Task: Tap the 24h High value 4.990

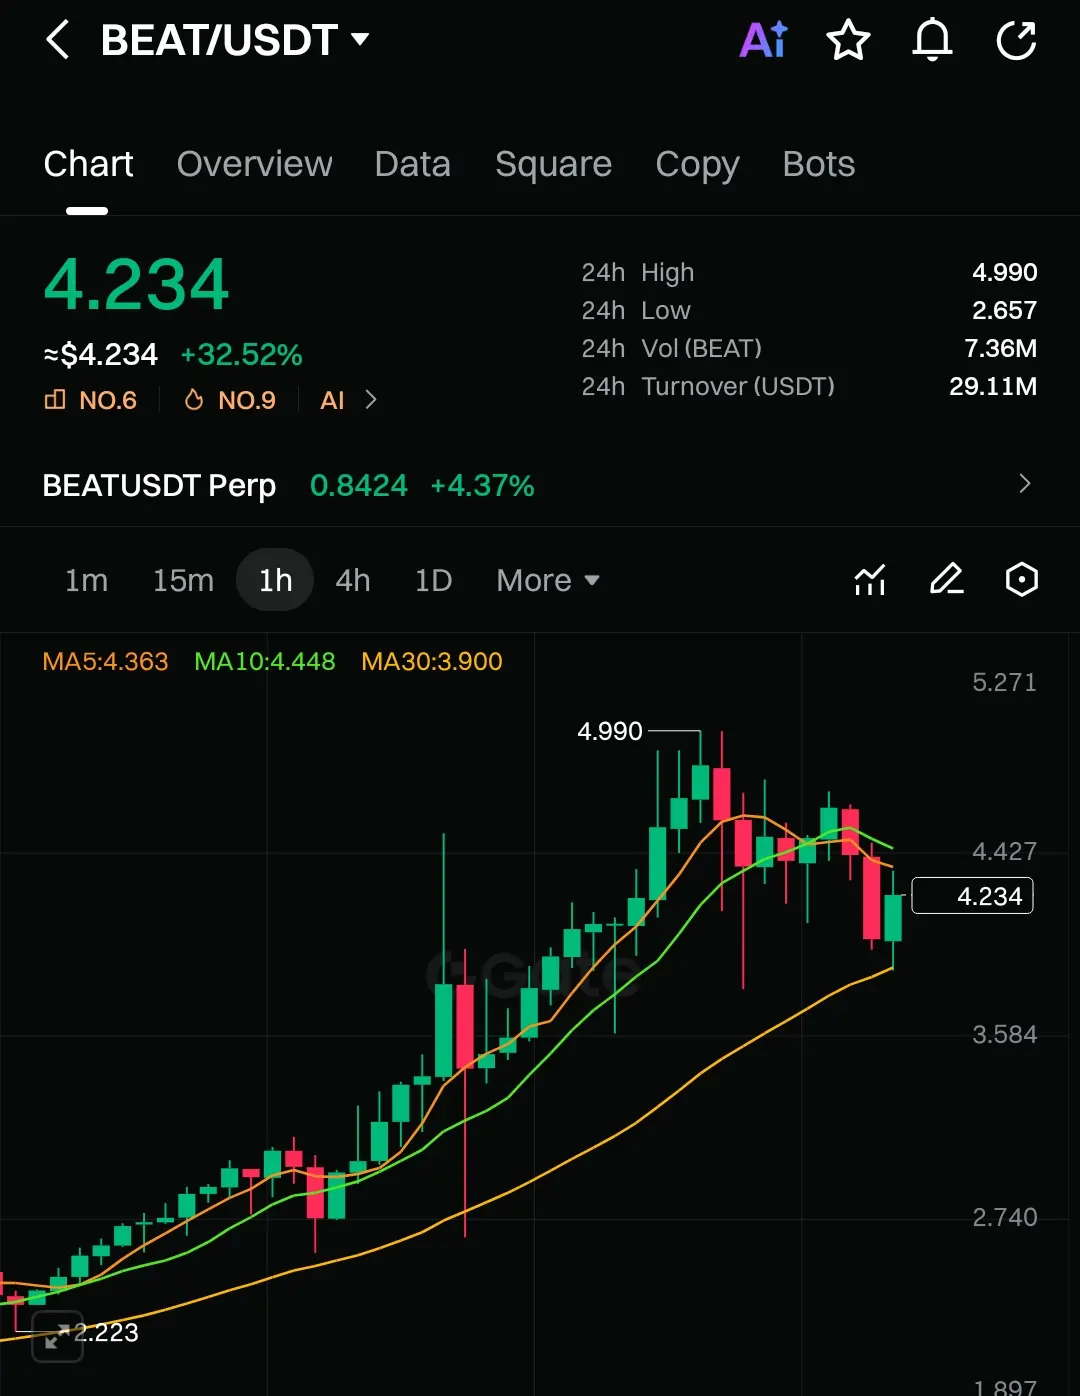Action: point(1004,272)
